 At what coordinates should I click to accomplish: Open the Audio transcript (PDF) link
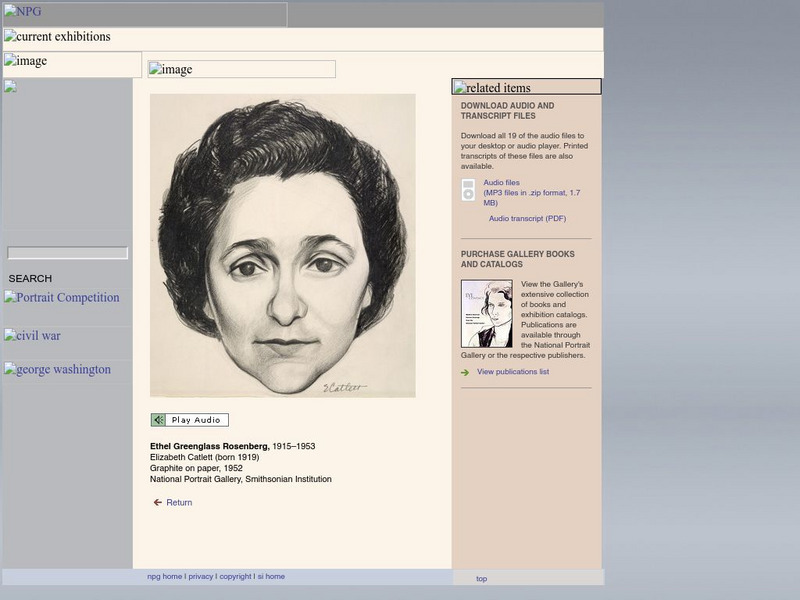point(527,219)
